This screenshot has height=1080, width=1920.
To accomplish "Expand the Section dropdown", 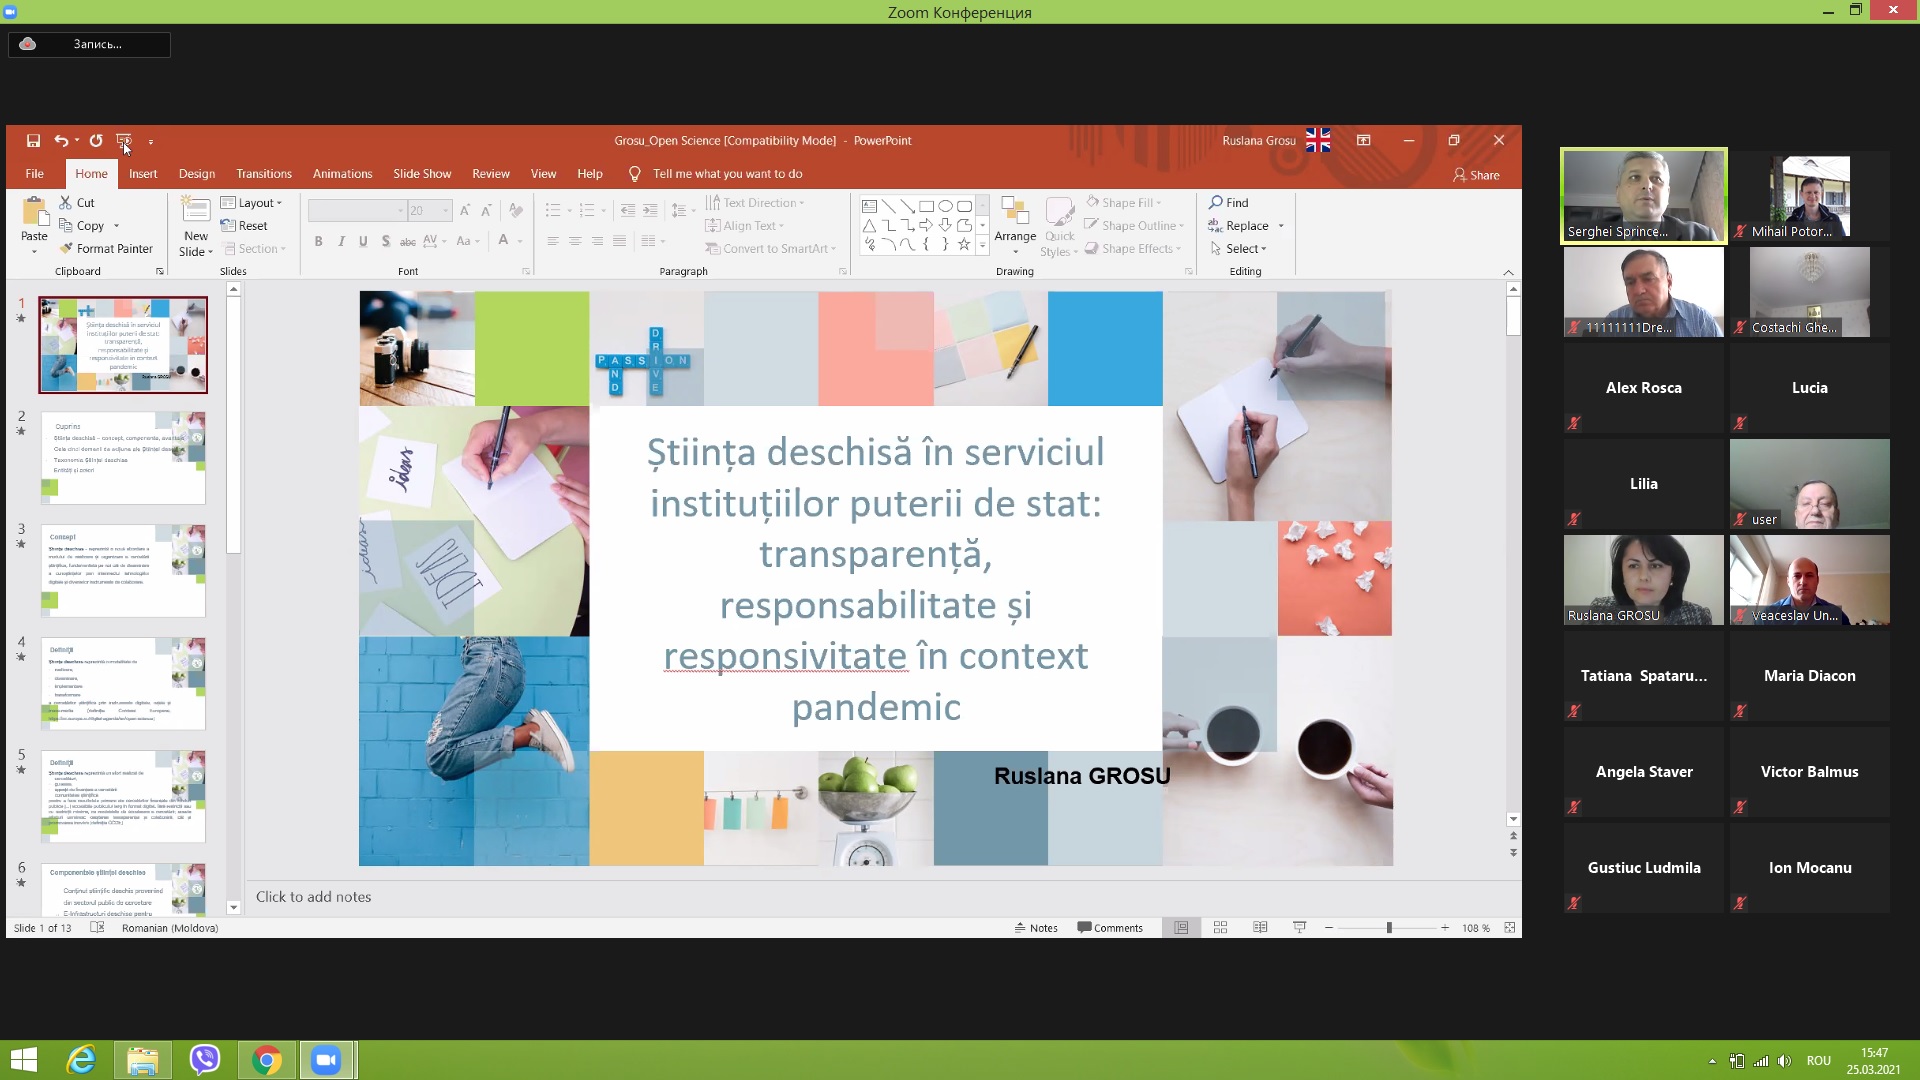I will pyautogui.click(x=255, y=249).
